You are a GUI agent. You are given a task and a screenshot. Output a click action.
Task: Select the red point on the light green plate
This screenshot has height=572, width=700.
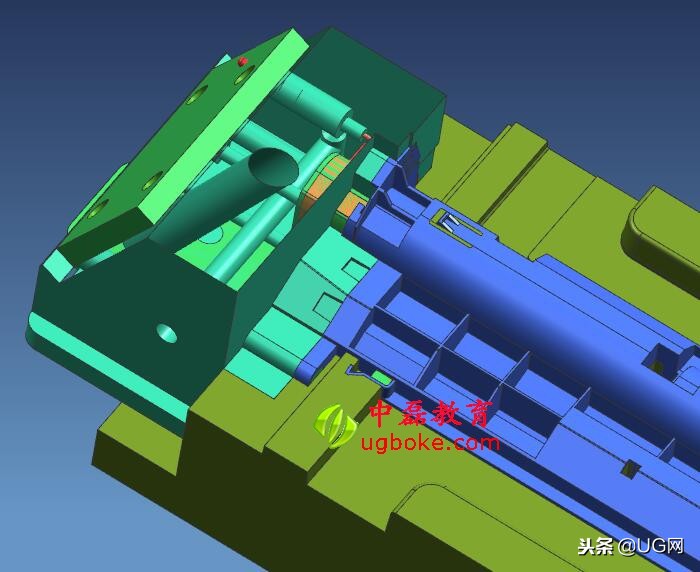242,61
